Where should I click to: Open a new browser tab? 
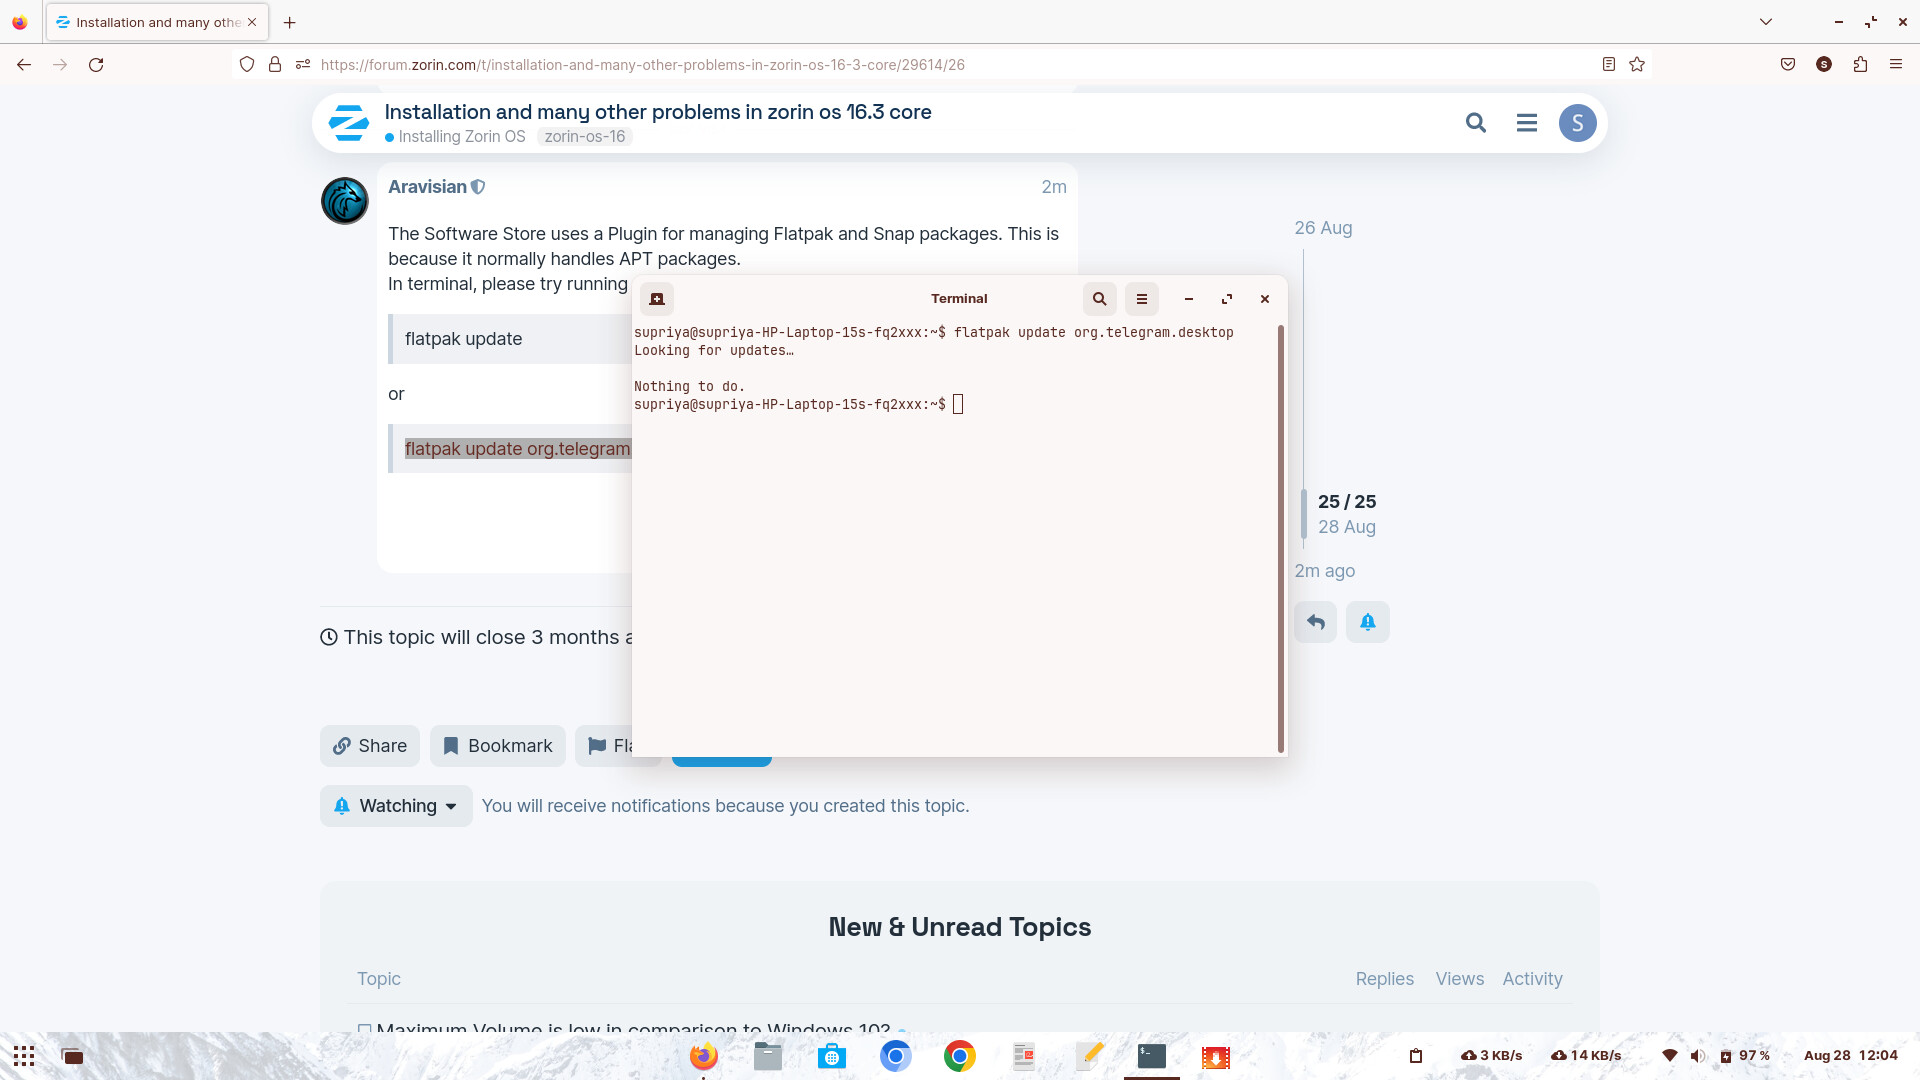click(x=290, y=22)
